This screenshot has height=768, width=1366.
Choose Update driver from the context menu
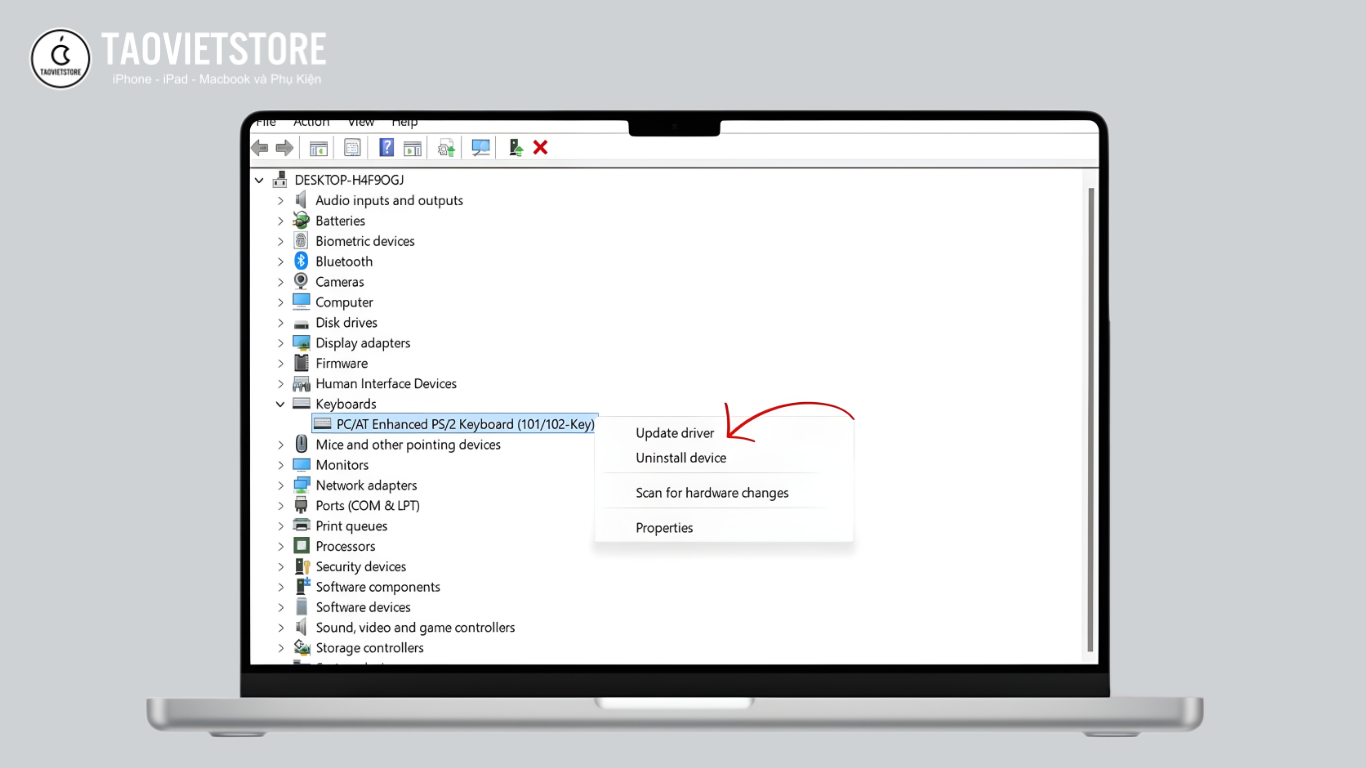point(675,433)
